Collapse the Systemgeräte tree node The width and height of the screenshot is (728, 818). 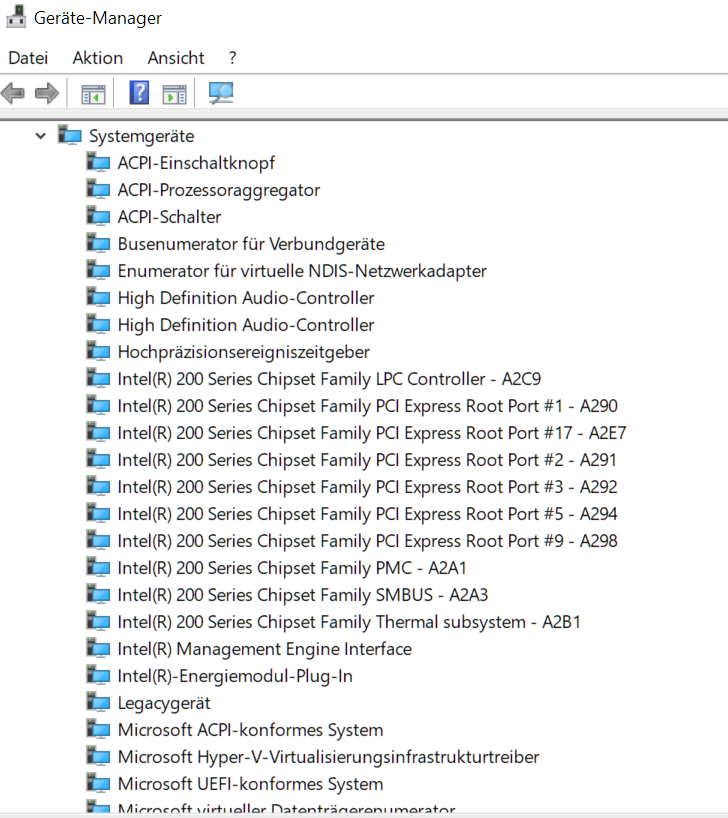coord(41,136)
